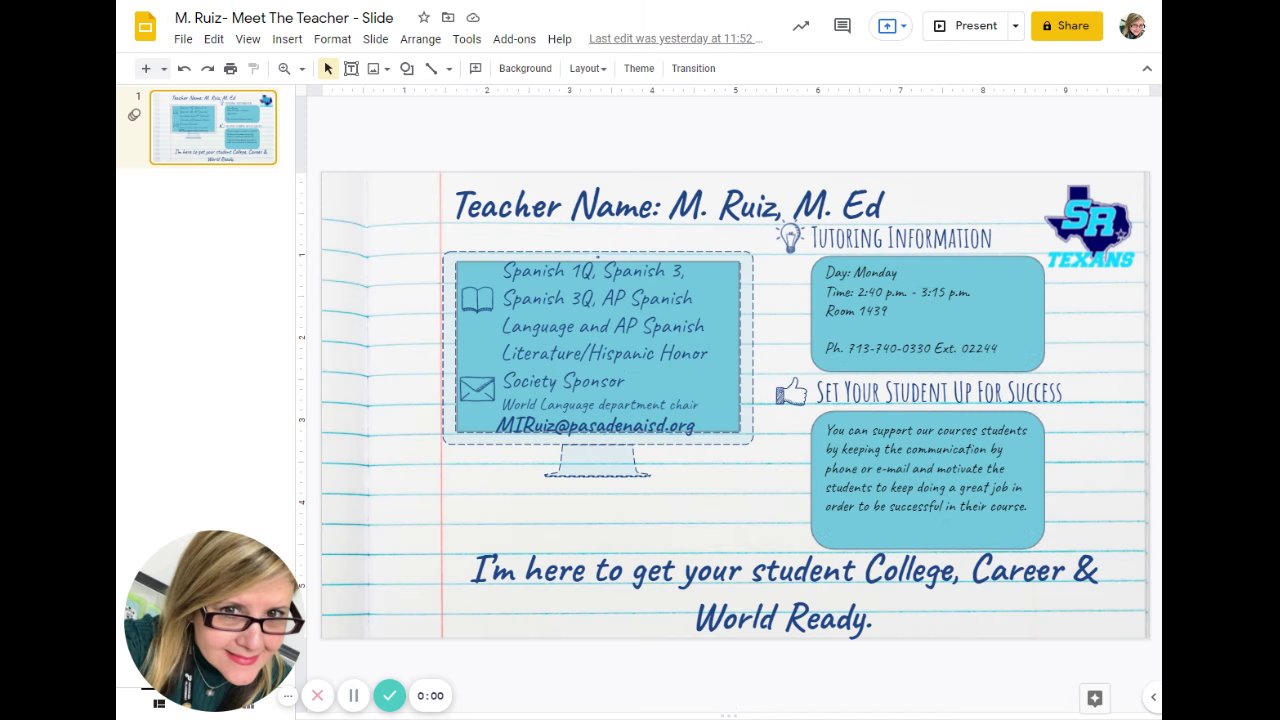The image size is (1280, 720).
Task: Expand the zoom level dropdown arrow
Action: 301,69
